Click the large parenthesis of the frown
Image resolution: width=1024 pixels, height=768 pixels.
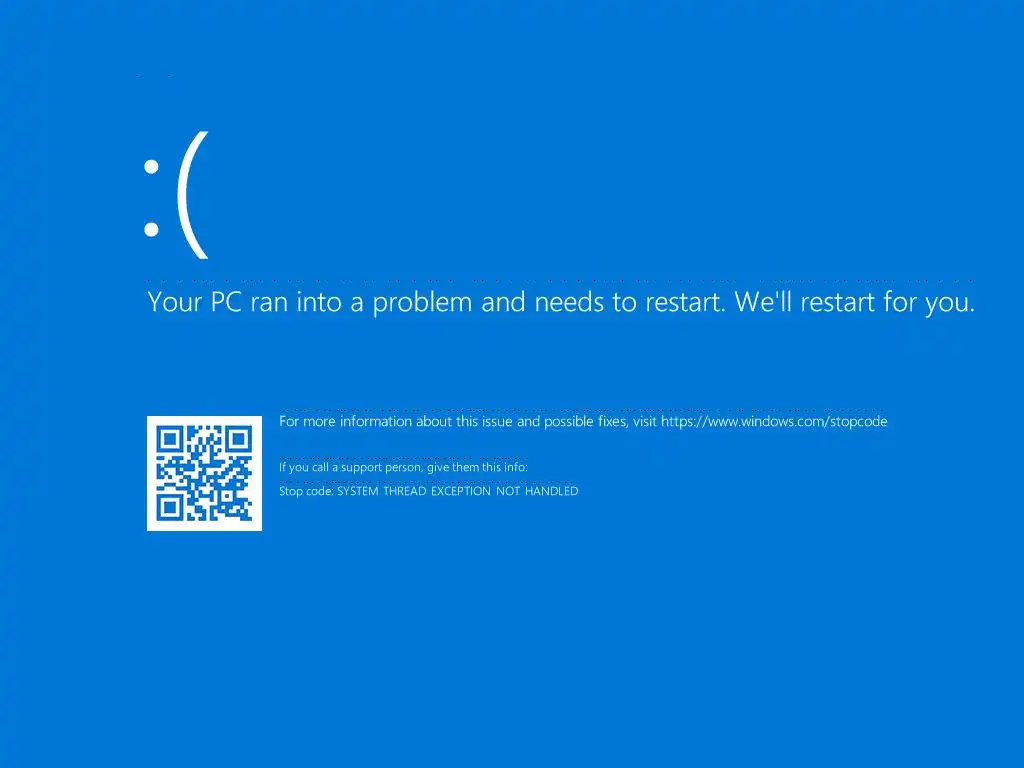[193, 195]
